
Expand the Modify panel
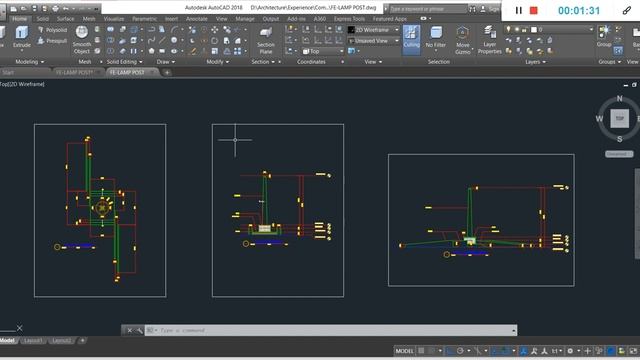[218, 62]
